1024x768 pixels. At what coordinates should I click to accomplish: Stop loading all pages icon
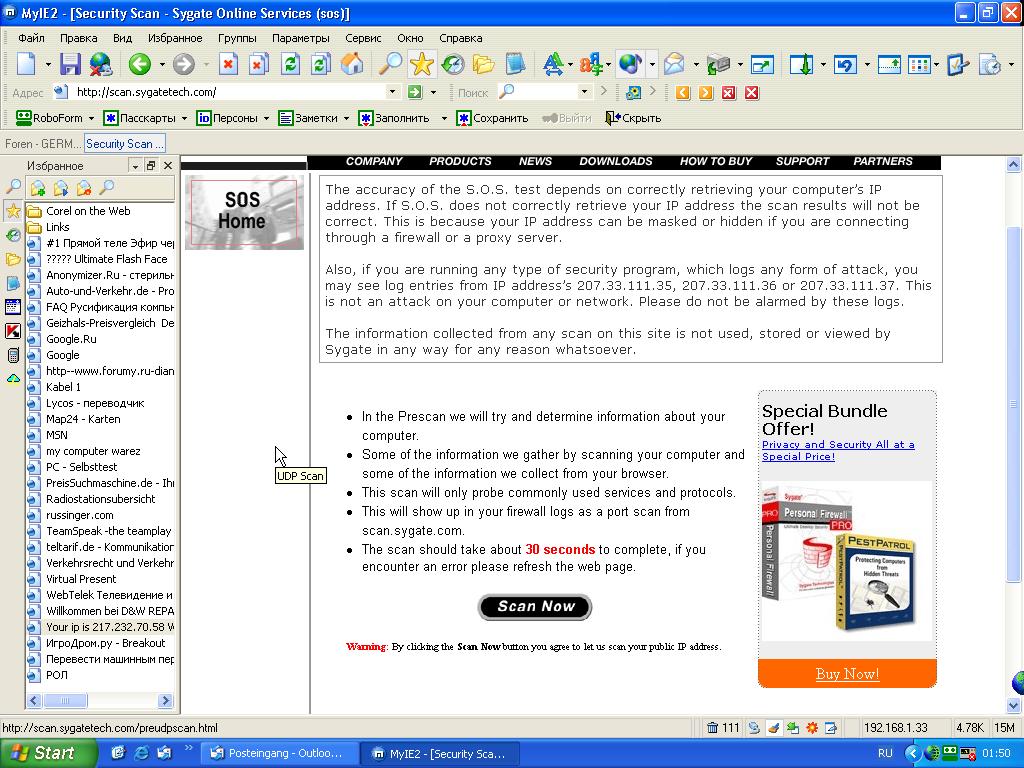[x=259, y=64]
